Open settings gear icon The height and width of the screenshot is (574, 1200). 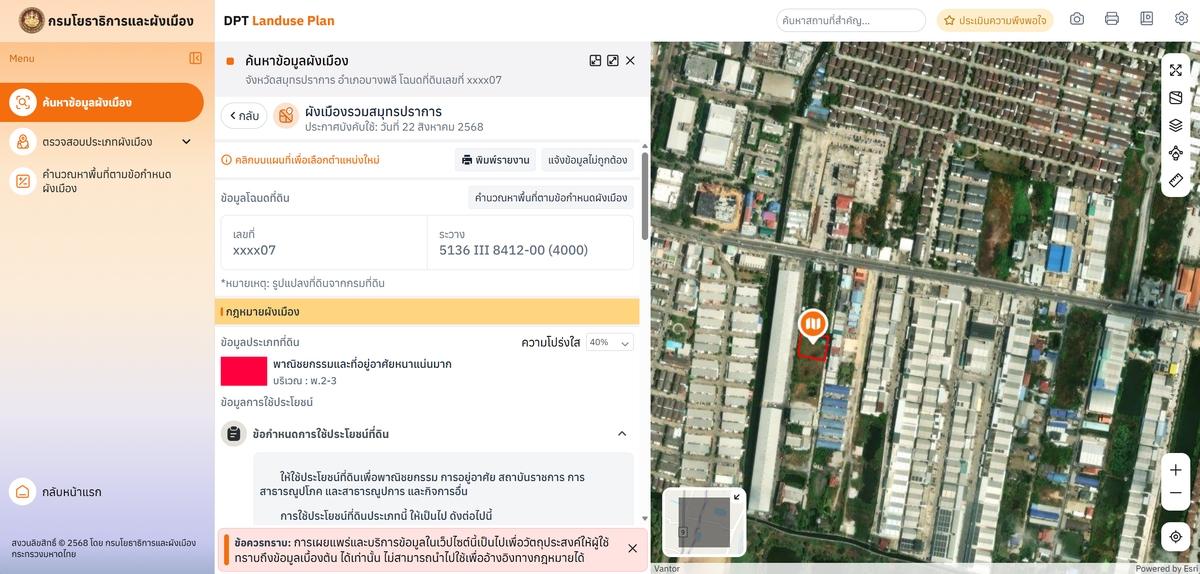(x=1181, y=19)
